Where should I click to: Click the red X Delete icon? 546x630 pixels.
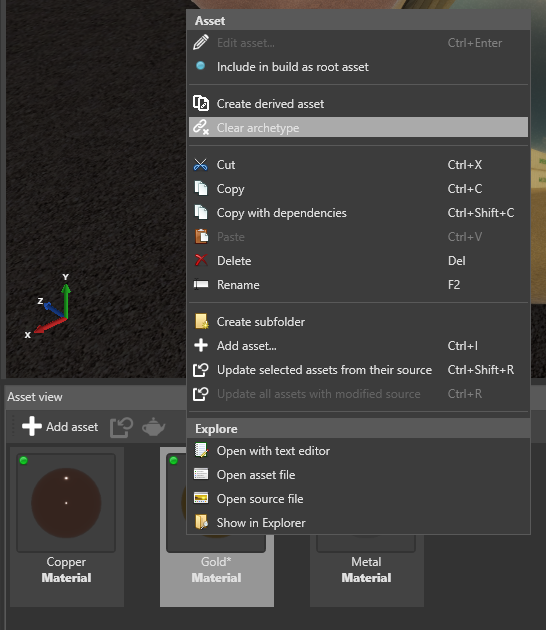pos(201,260)
